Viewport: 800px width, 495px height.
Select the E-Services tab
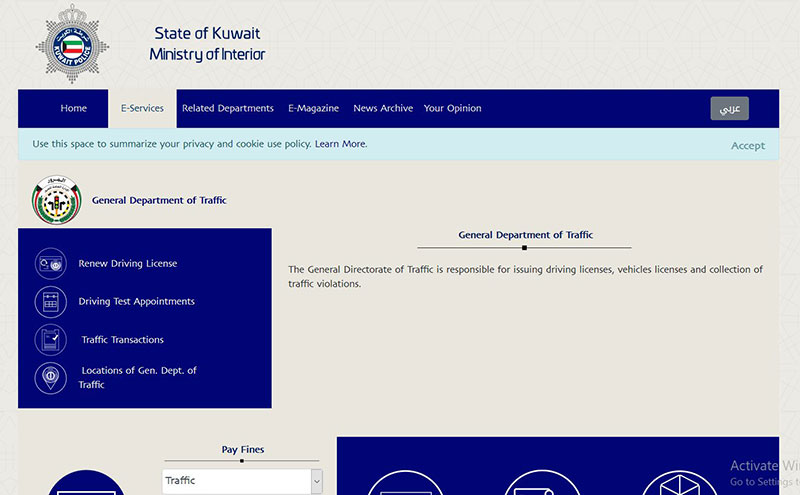(x=142, y=108)
